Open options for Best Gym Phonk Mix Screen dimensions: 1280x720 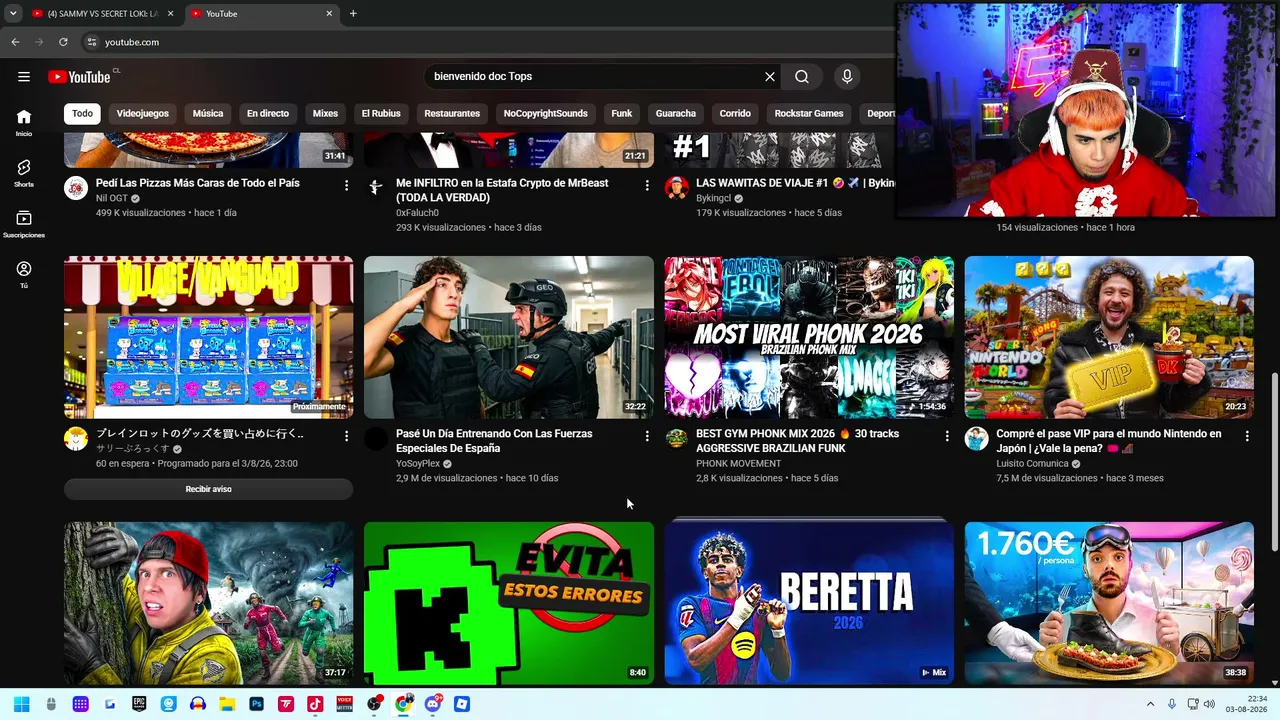point(947,436)
